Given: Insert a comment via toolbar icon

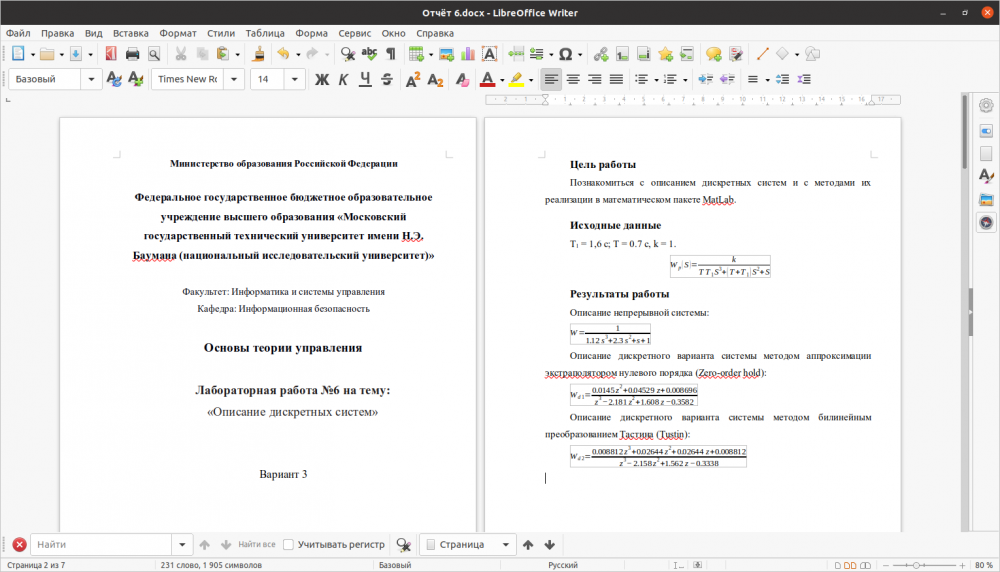Looking at the screenshot, I should coord(713,54).
